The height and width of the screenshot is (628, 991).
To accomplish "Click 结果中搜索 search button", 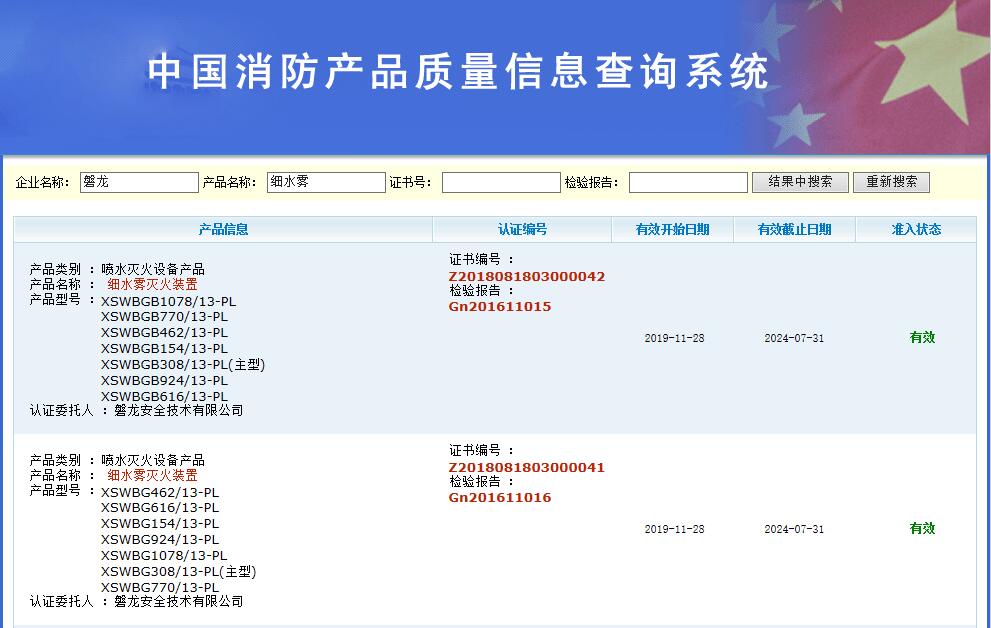I will click(799, 182).
